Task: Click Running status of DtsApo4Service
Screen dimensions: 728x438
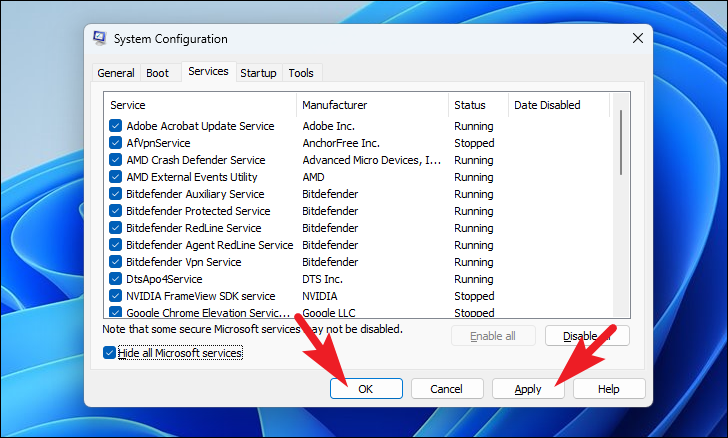Action: click(474, 279)
